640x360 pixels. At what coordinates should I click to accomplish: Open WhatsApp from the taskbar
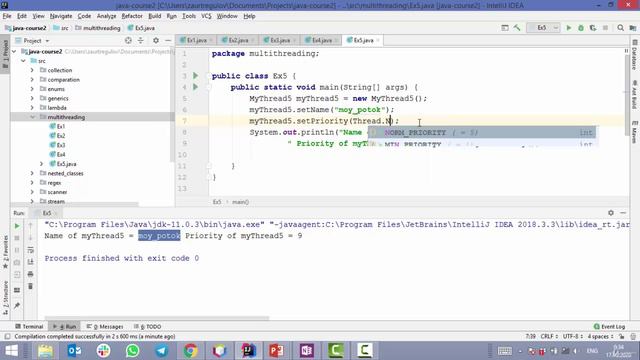click(132, 351)
